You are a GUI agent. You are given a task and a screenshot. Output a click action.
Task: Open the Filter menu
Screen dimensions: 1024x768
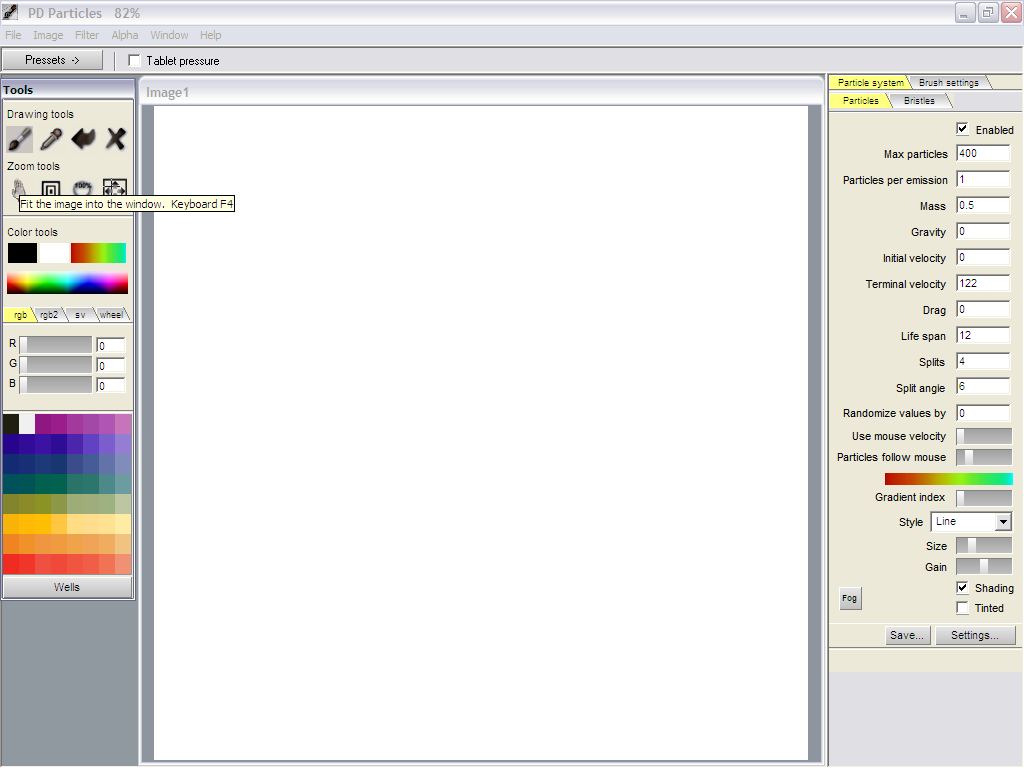pos(87,35)
